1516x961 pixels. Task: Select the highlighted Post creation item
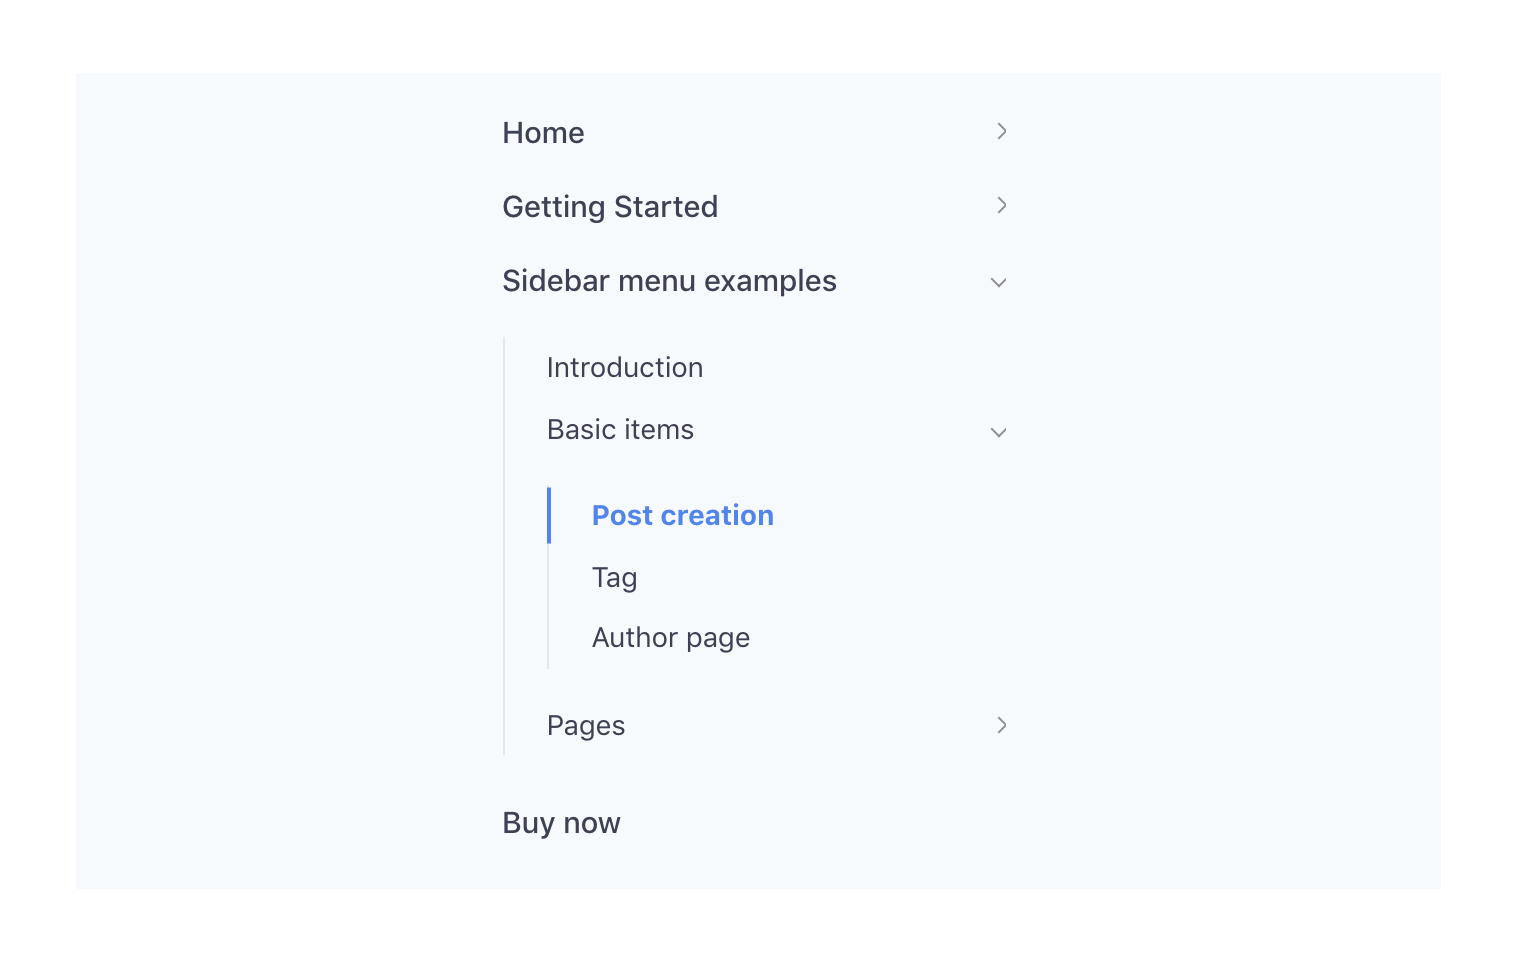tap(683, 515)
